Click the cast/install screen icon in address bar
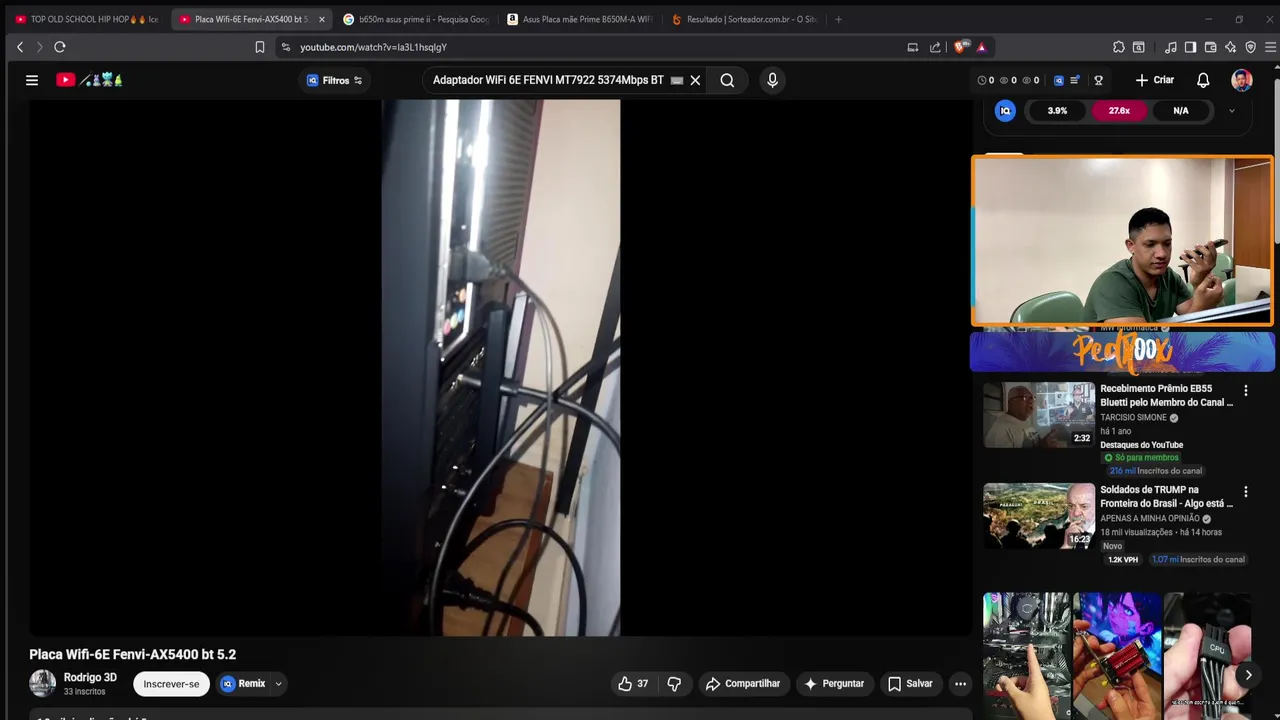Image resolution: width=1280 pixels, height=720 pixels. [x=912, y=47]
